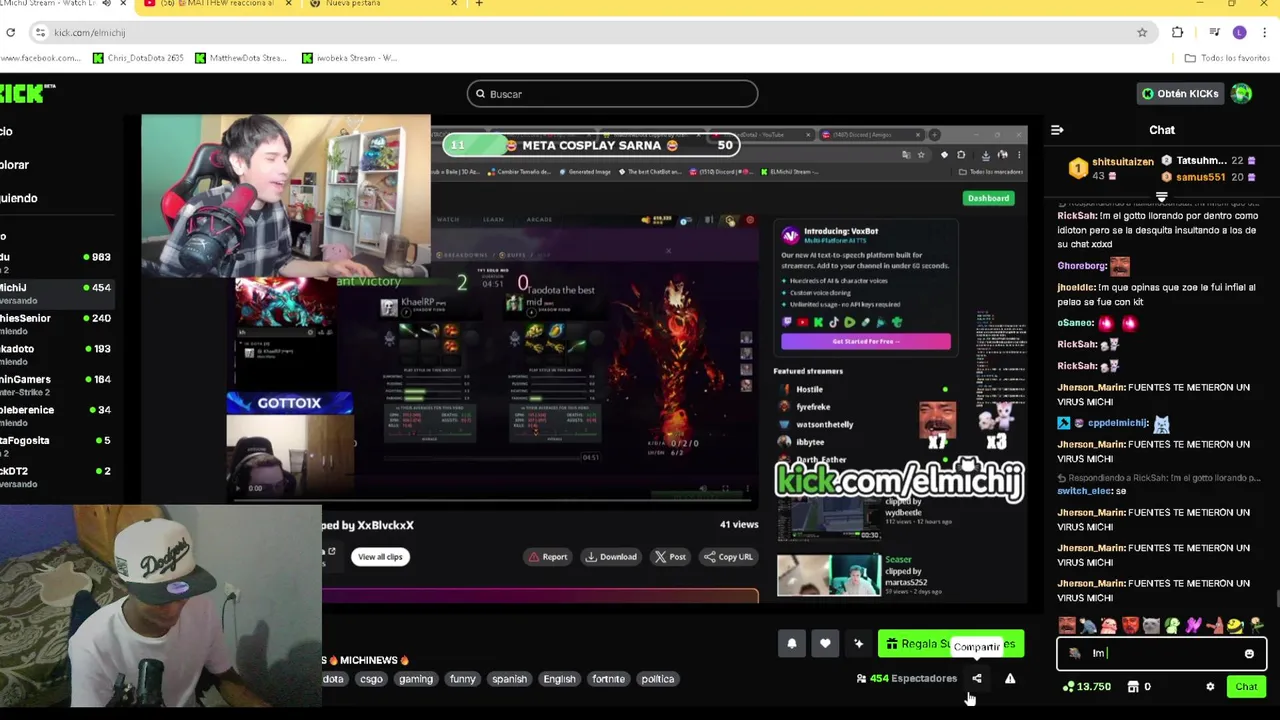Click the first-place gifter badge for shitsuitaizen
Image resolution: width=1280 pixels, height=720 pixels.
pos(1078,168)
